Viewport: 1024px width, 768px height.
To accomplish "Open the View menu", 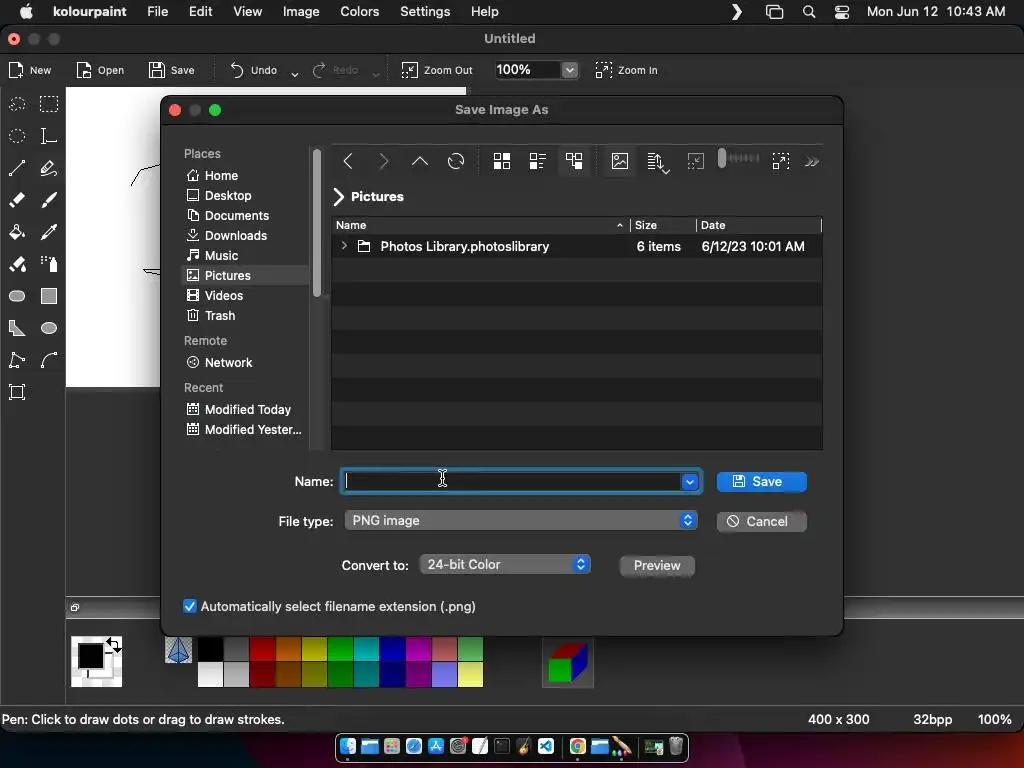I will click(x=248, y=12).
